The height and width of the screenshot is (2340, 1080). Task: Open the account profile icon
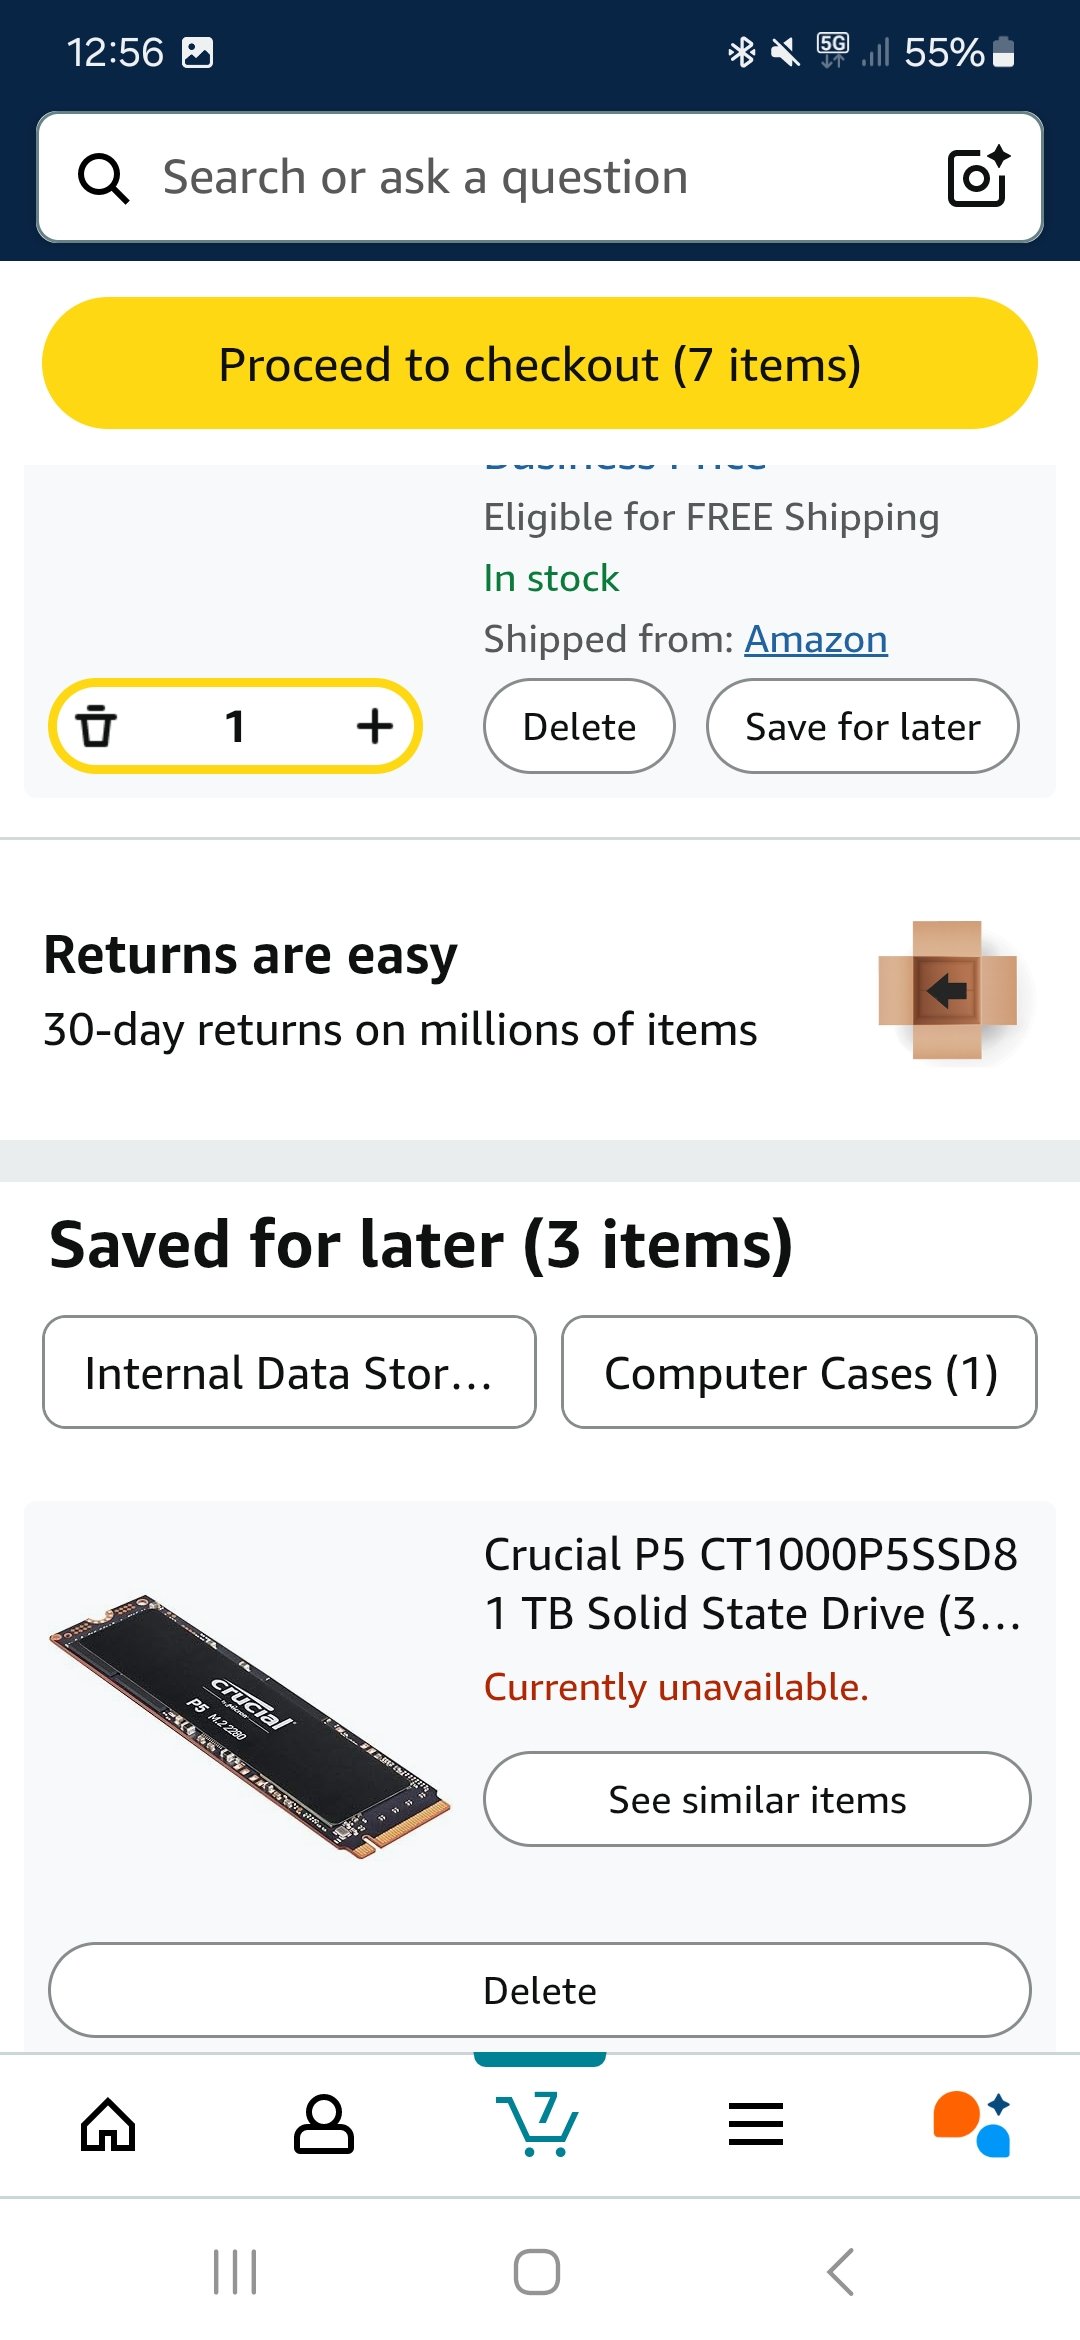(x=323, y=2124)
